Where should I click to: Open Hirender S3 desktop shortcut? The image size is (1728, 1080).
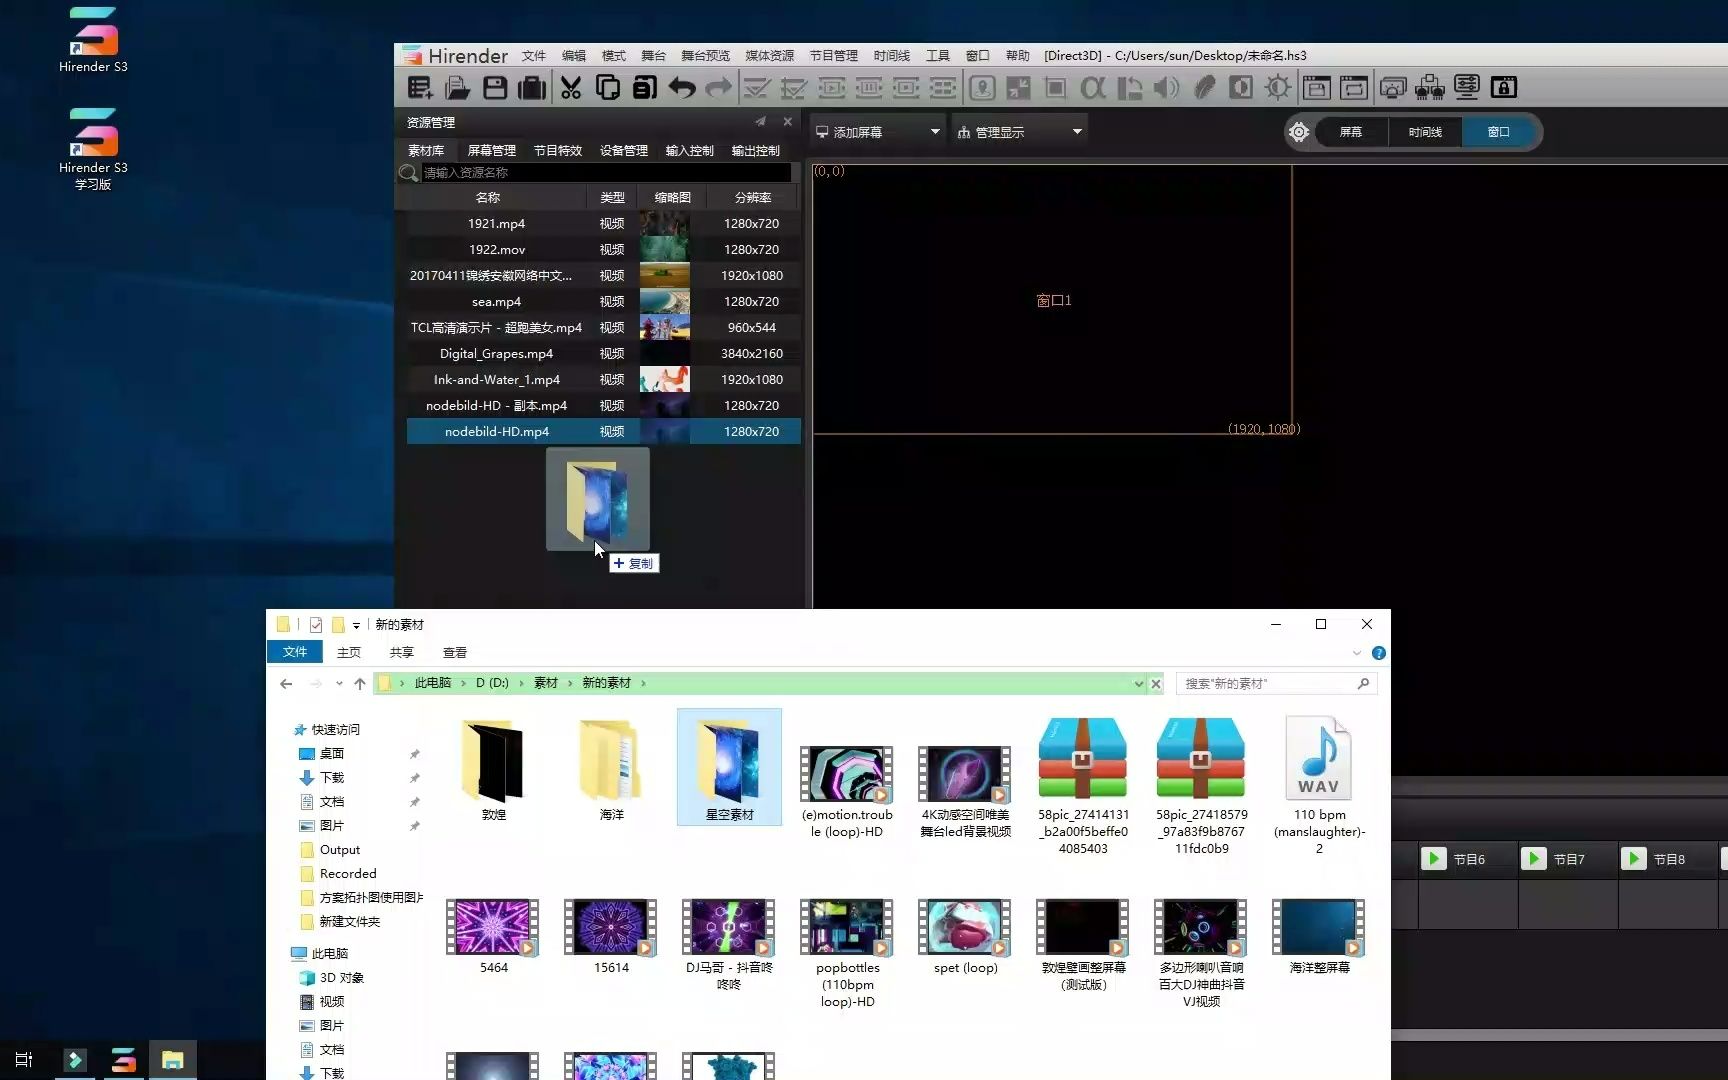pyautogui.click(x=93, y=41)
